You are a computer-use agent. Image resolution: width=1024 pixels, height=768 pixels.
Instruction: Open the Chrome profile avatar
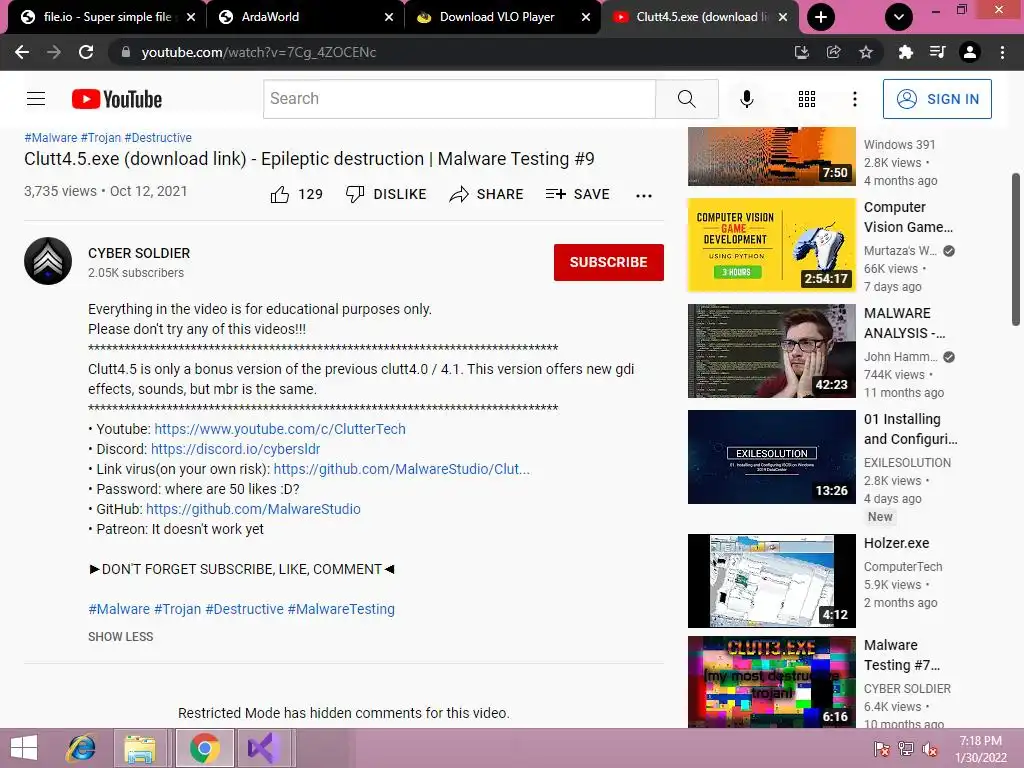970,52
